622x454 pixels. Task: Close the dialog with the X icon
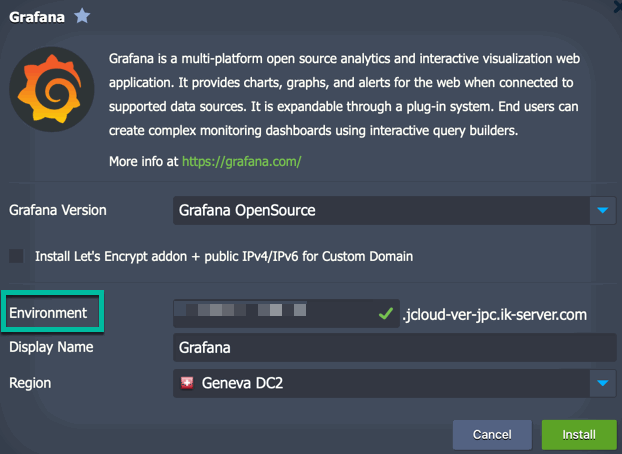tap(618, 6)
